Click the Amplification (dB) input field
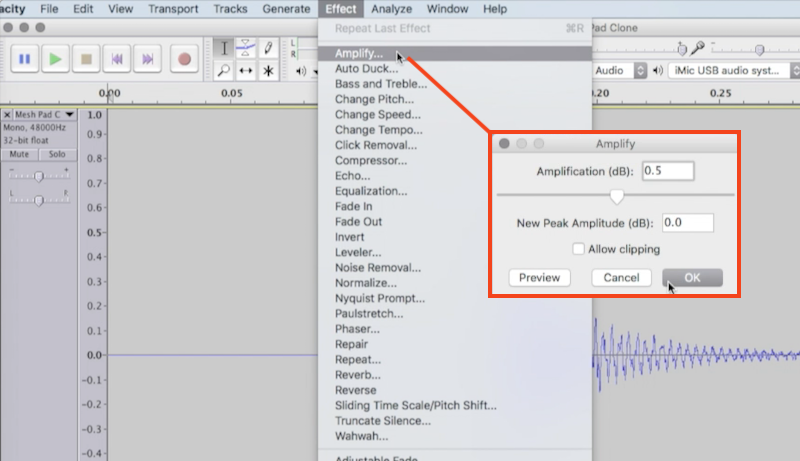This screenshot has height=461, width=800. [x=668, y=171]
